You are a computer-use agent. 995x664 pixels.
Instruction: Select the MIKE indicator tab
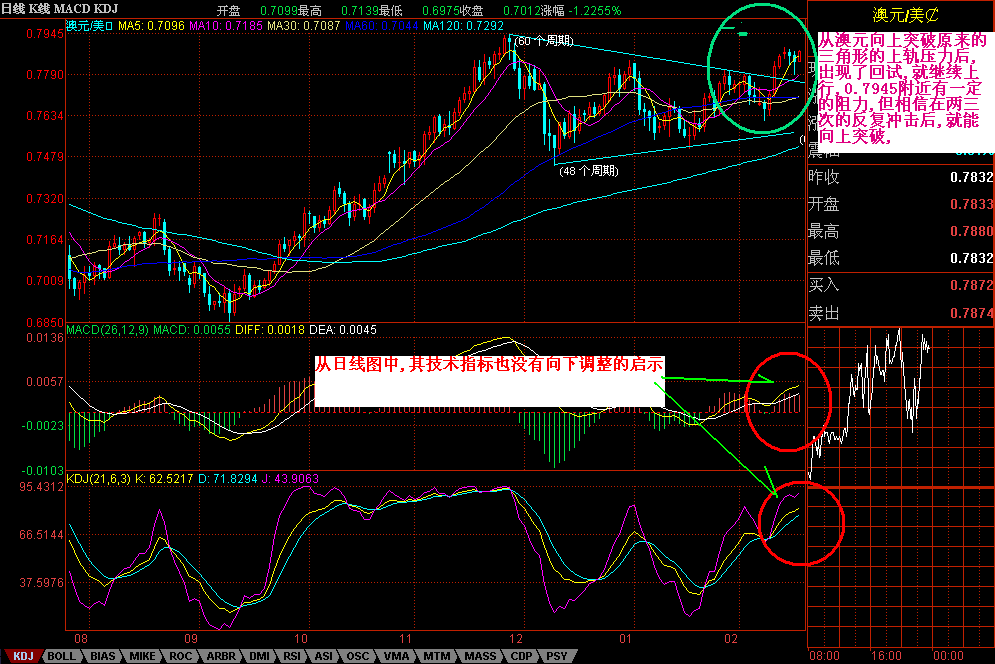pyautogui.click(x=143, y=656)
